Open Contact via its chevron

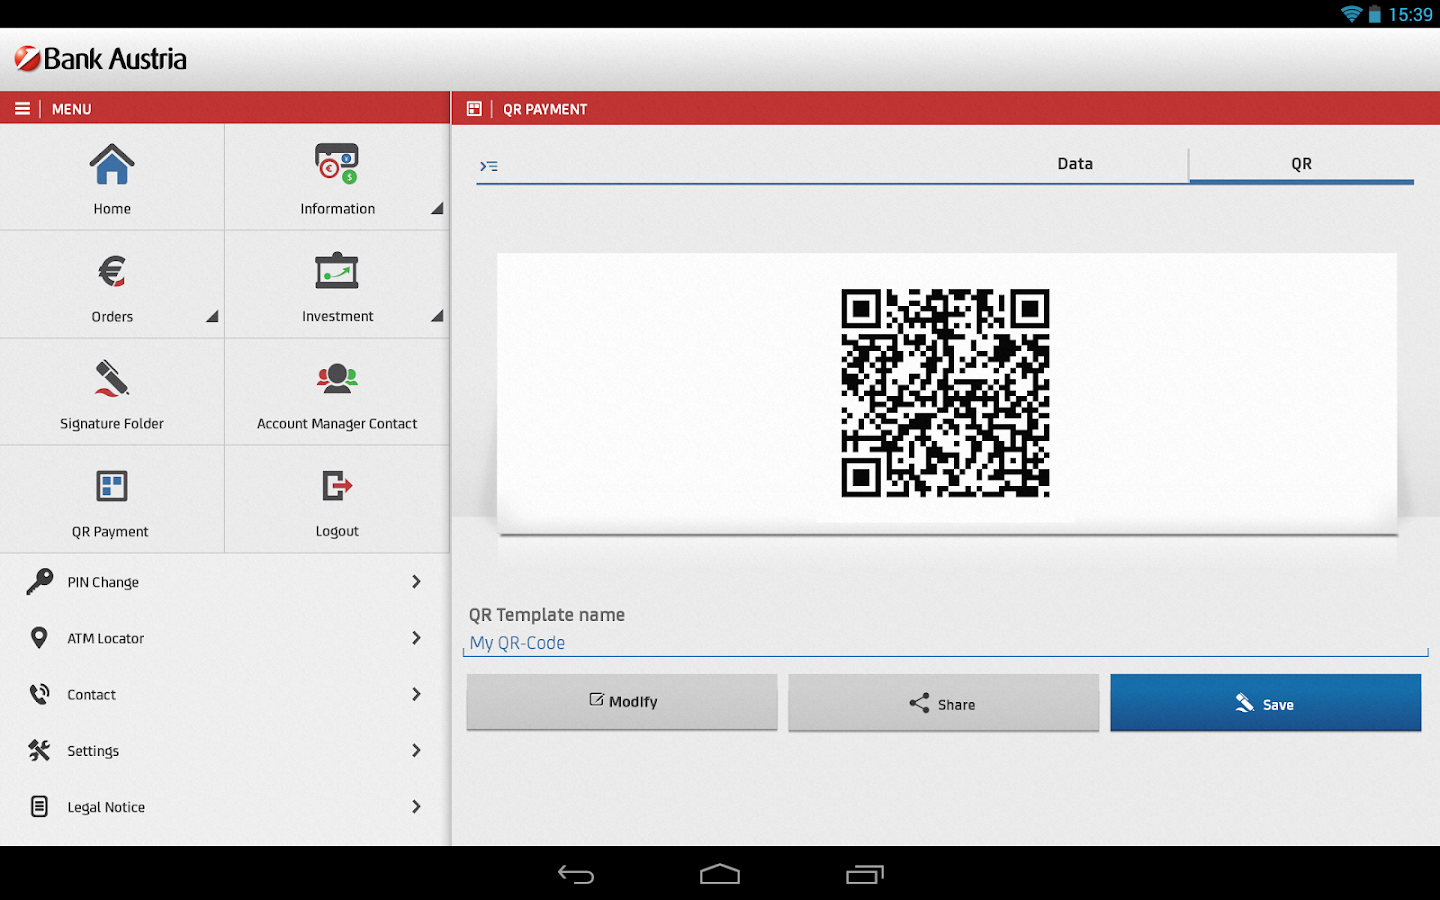coord(417,694)
